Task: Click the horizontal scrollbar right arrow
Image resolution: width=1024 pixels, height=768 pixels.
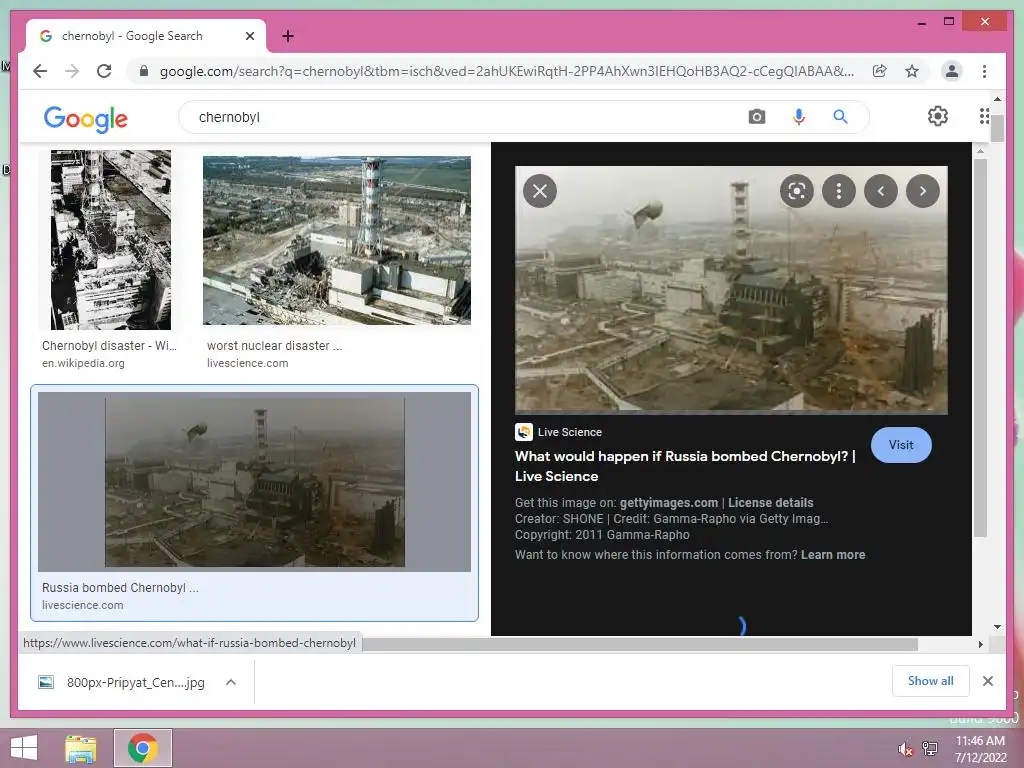Action: point(980,645)
